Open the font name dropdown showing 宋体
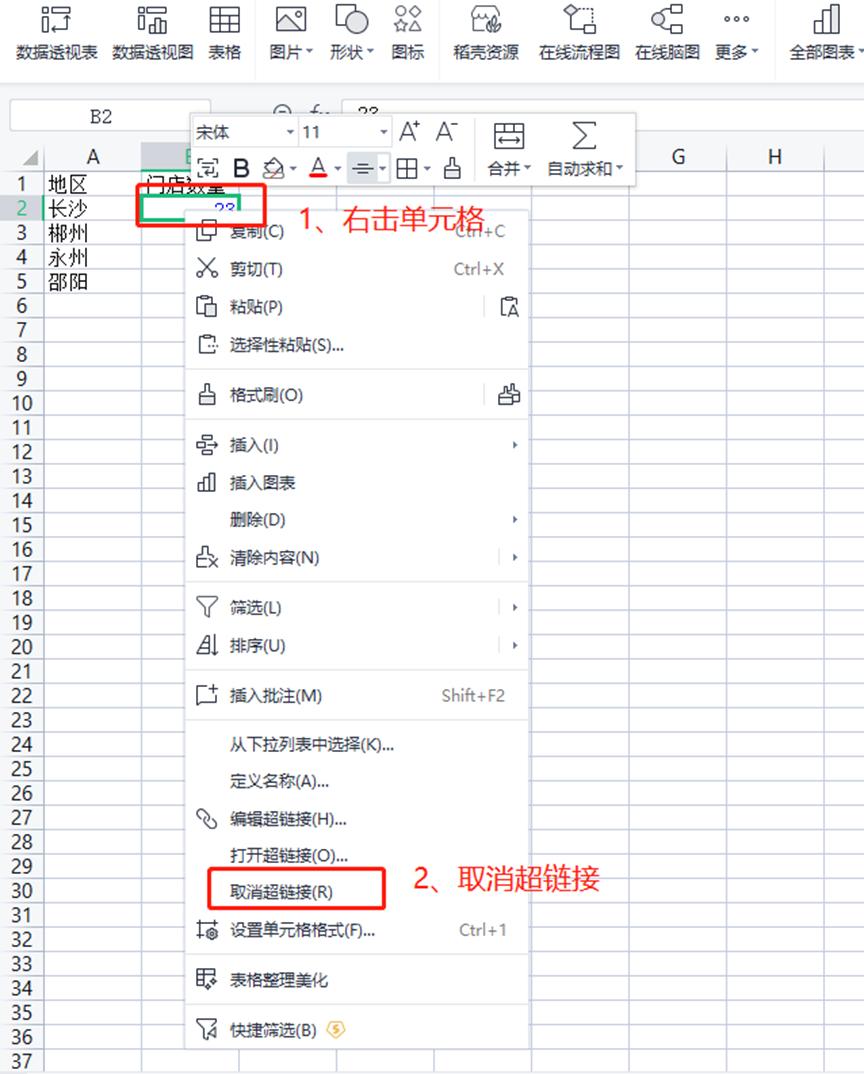 pos(240,131)
